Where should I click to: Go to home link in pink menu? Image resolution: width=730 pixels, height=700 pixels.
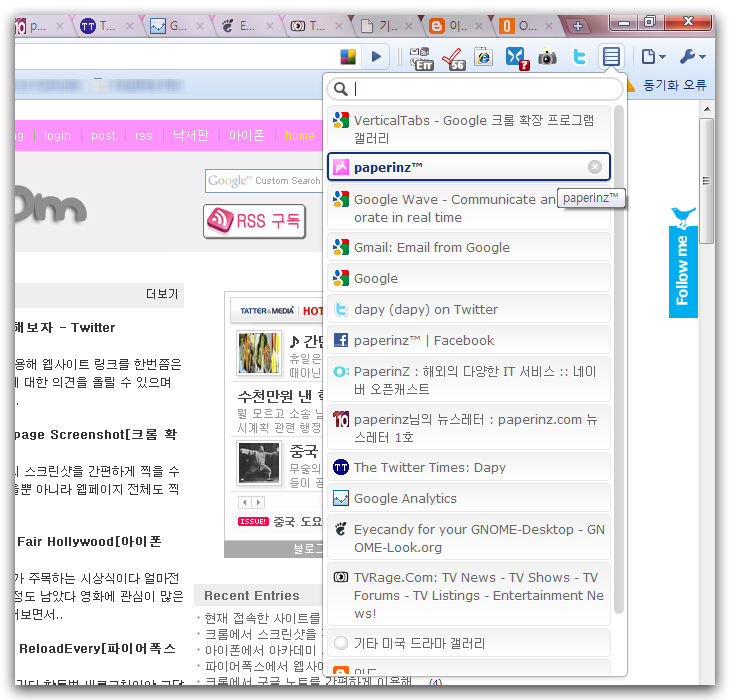point(300,135)
